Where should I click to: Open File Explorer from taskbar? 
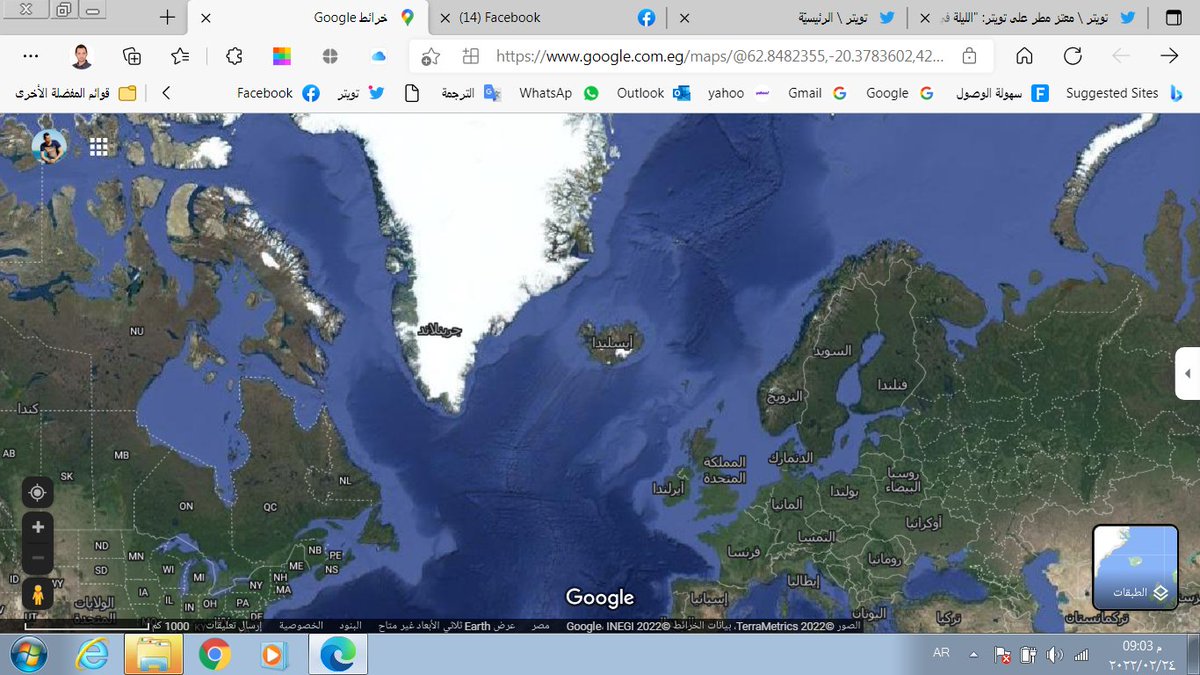tap(153, 655)
